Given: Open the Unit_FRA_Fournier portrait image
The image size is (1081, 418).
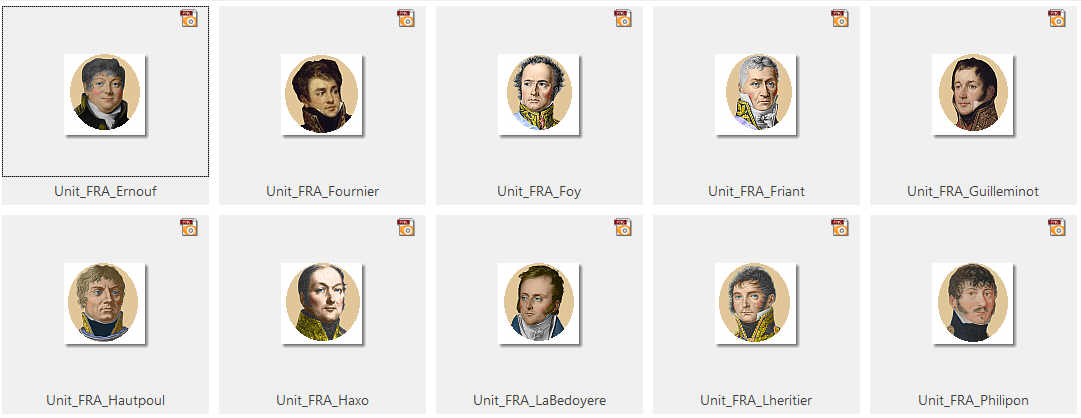Looking at the screenshot, I should click(x=322, y=94).
